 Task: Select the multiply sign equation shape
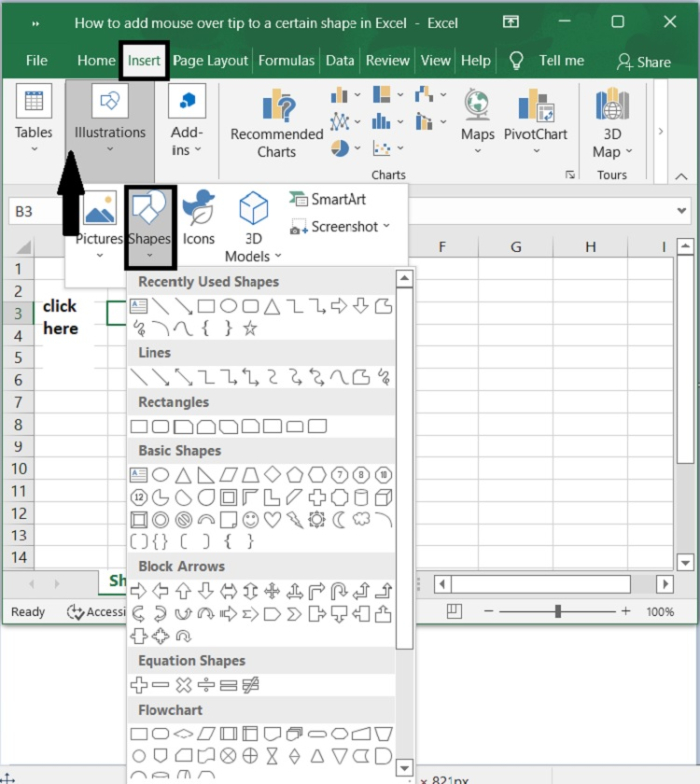coord(184,685)
